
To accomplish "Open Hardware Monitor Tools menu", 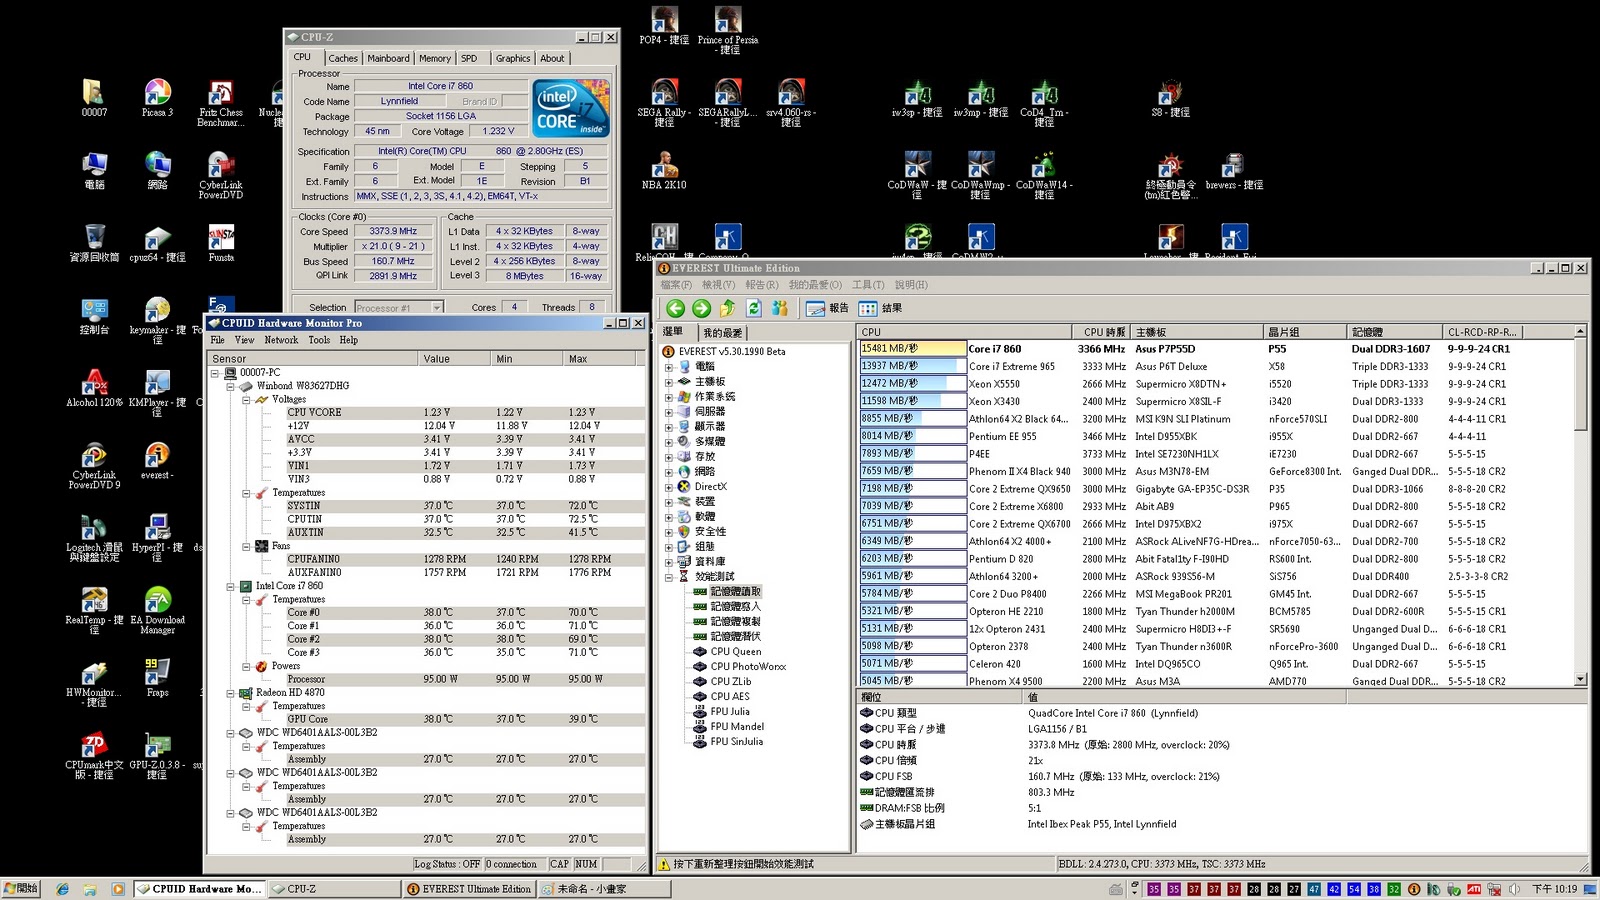I will click(x=319, y=340).
